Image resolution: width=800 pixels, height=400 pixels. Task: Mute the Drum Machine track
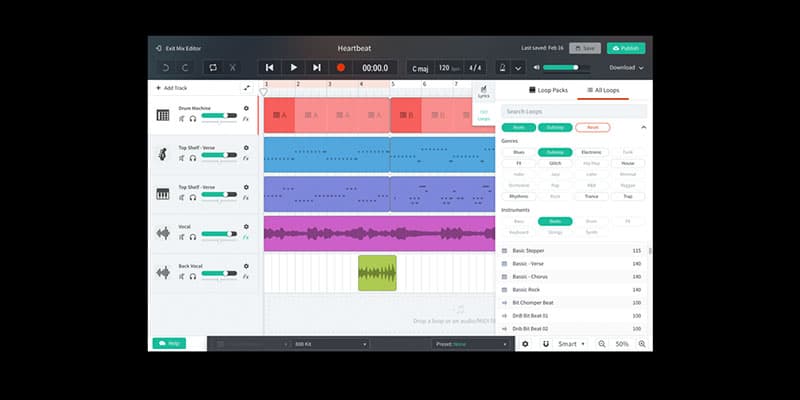[x=181, y=119]
